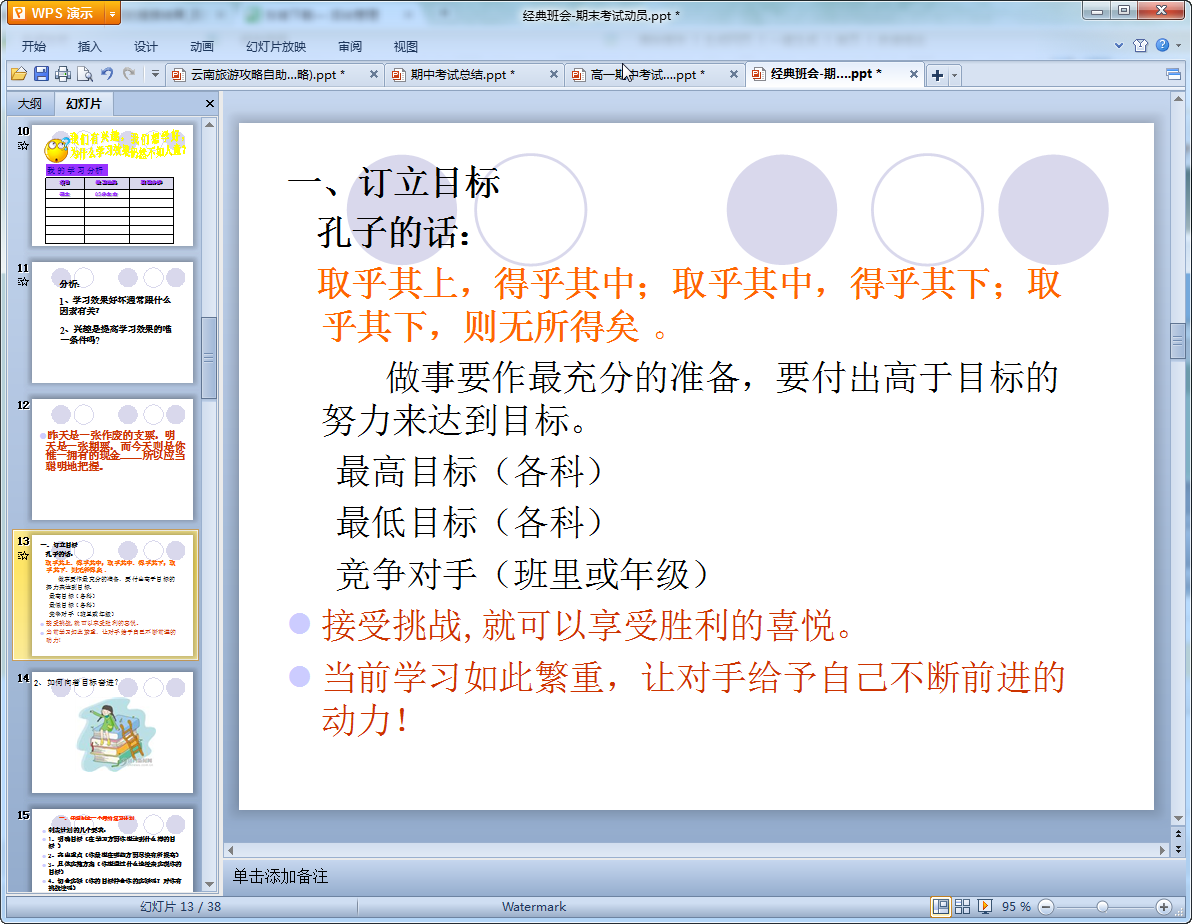The image size is (1192, 924).
Task: Undo the last action
Action: (x=107, y=74)
